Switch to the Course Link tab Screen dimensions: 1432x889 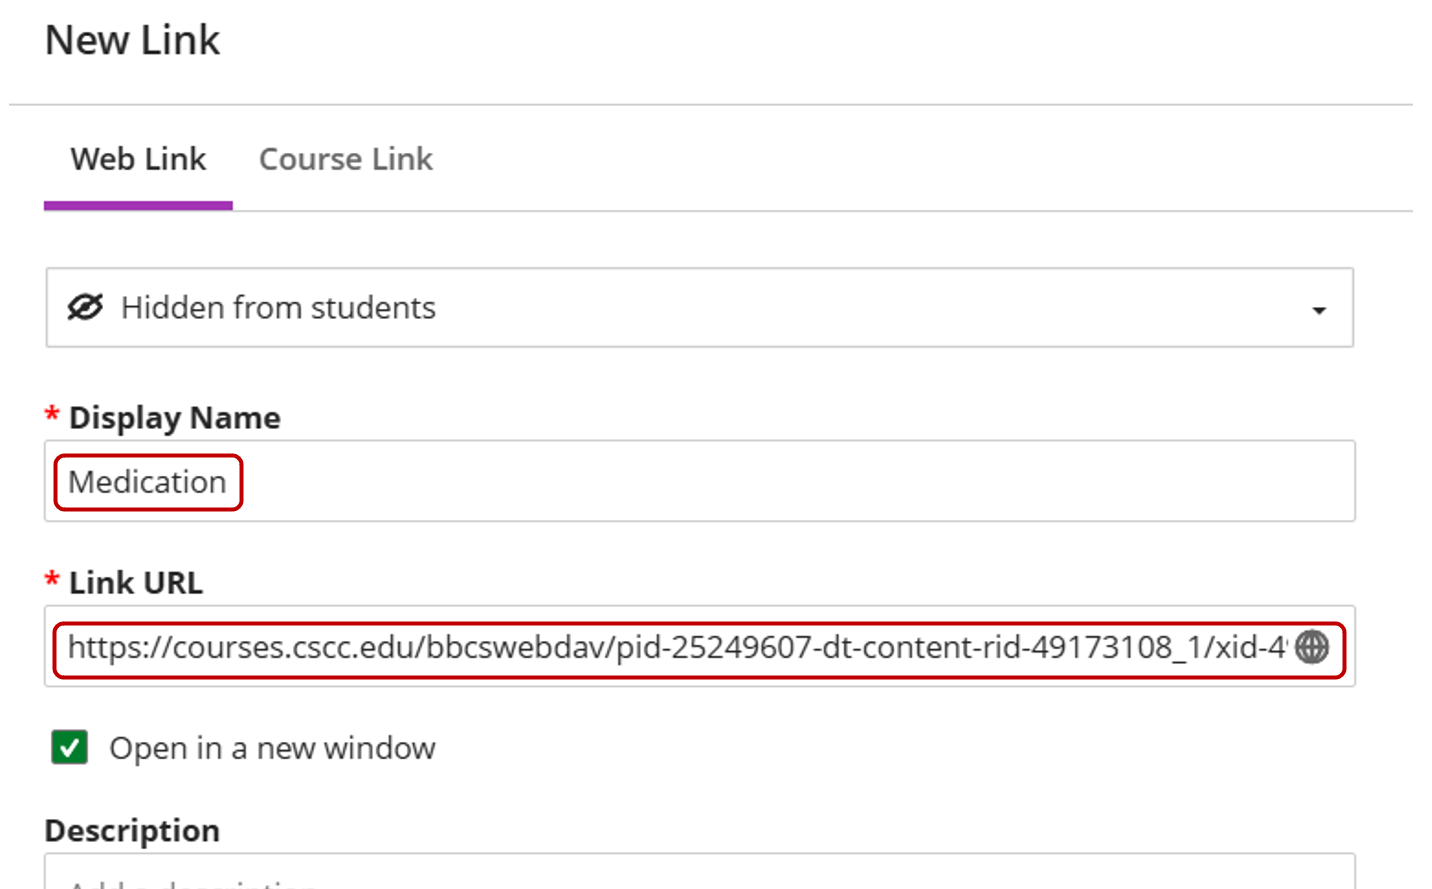point(345,158)
